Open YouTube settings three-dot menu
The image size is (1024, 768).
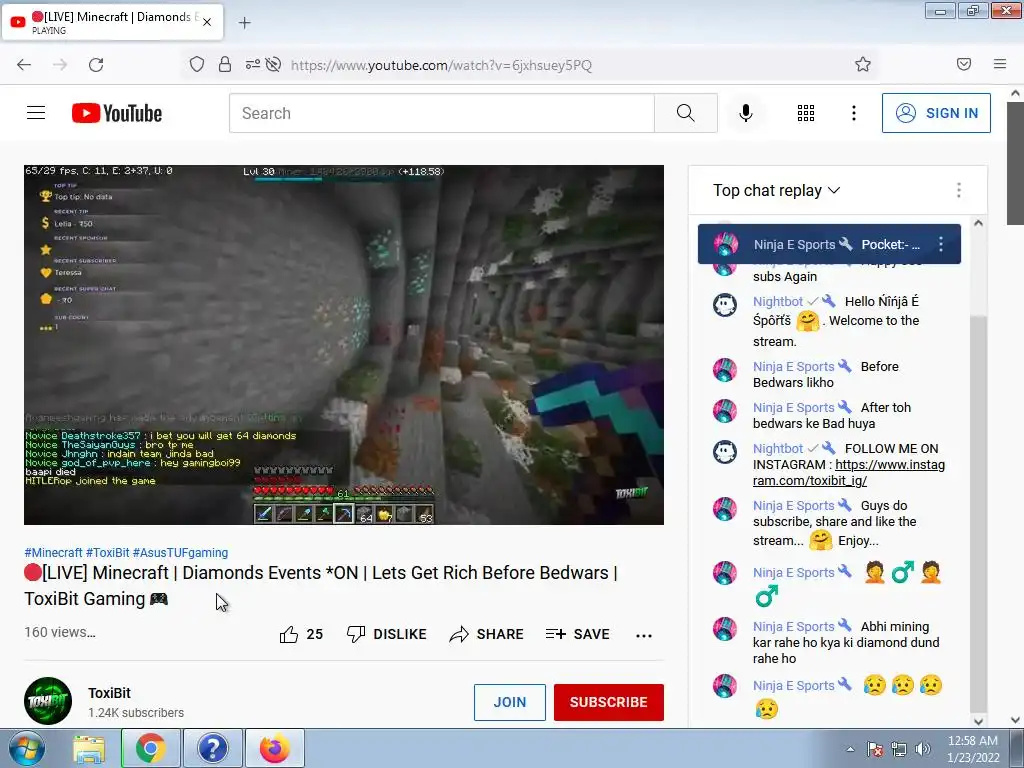pos(854,113)
